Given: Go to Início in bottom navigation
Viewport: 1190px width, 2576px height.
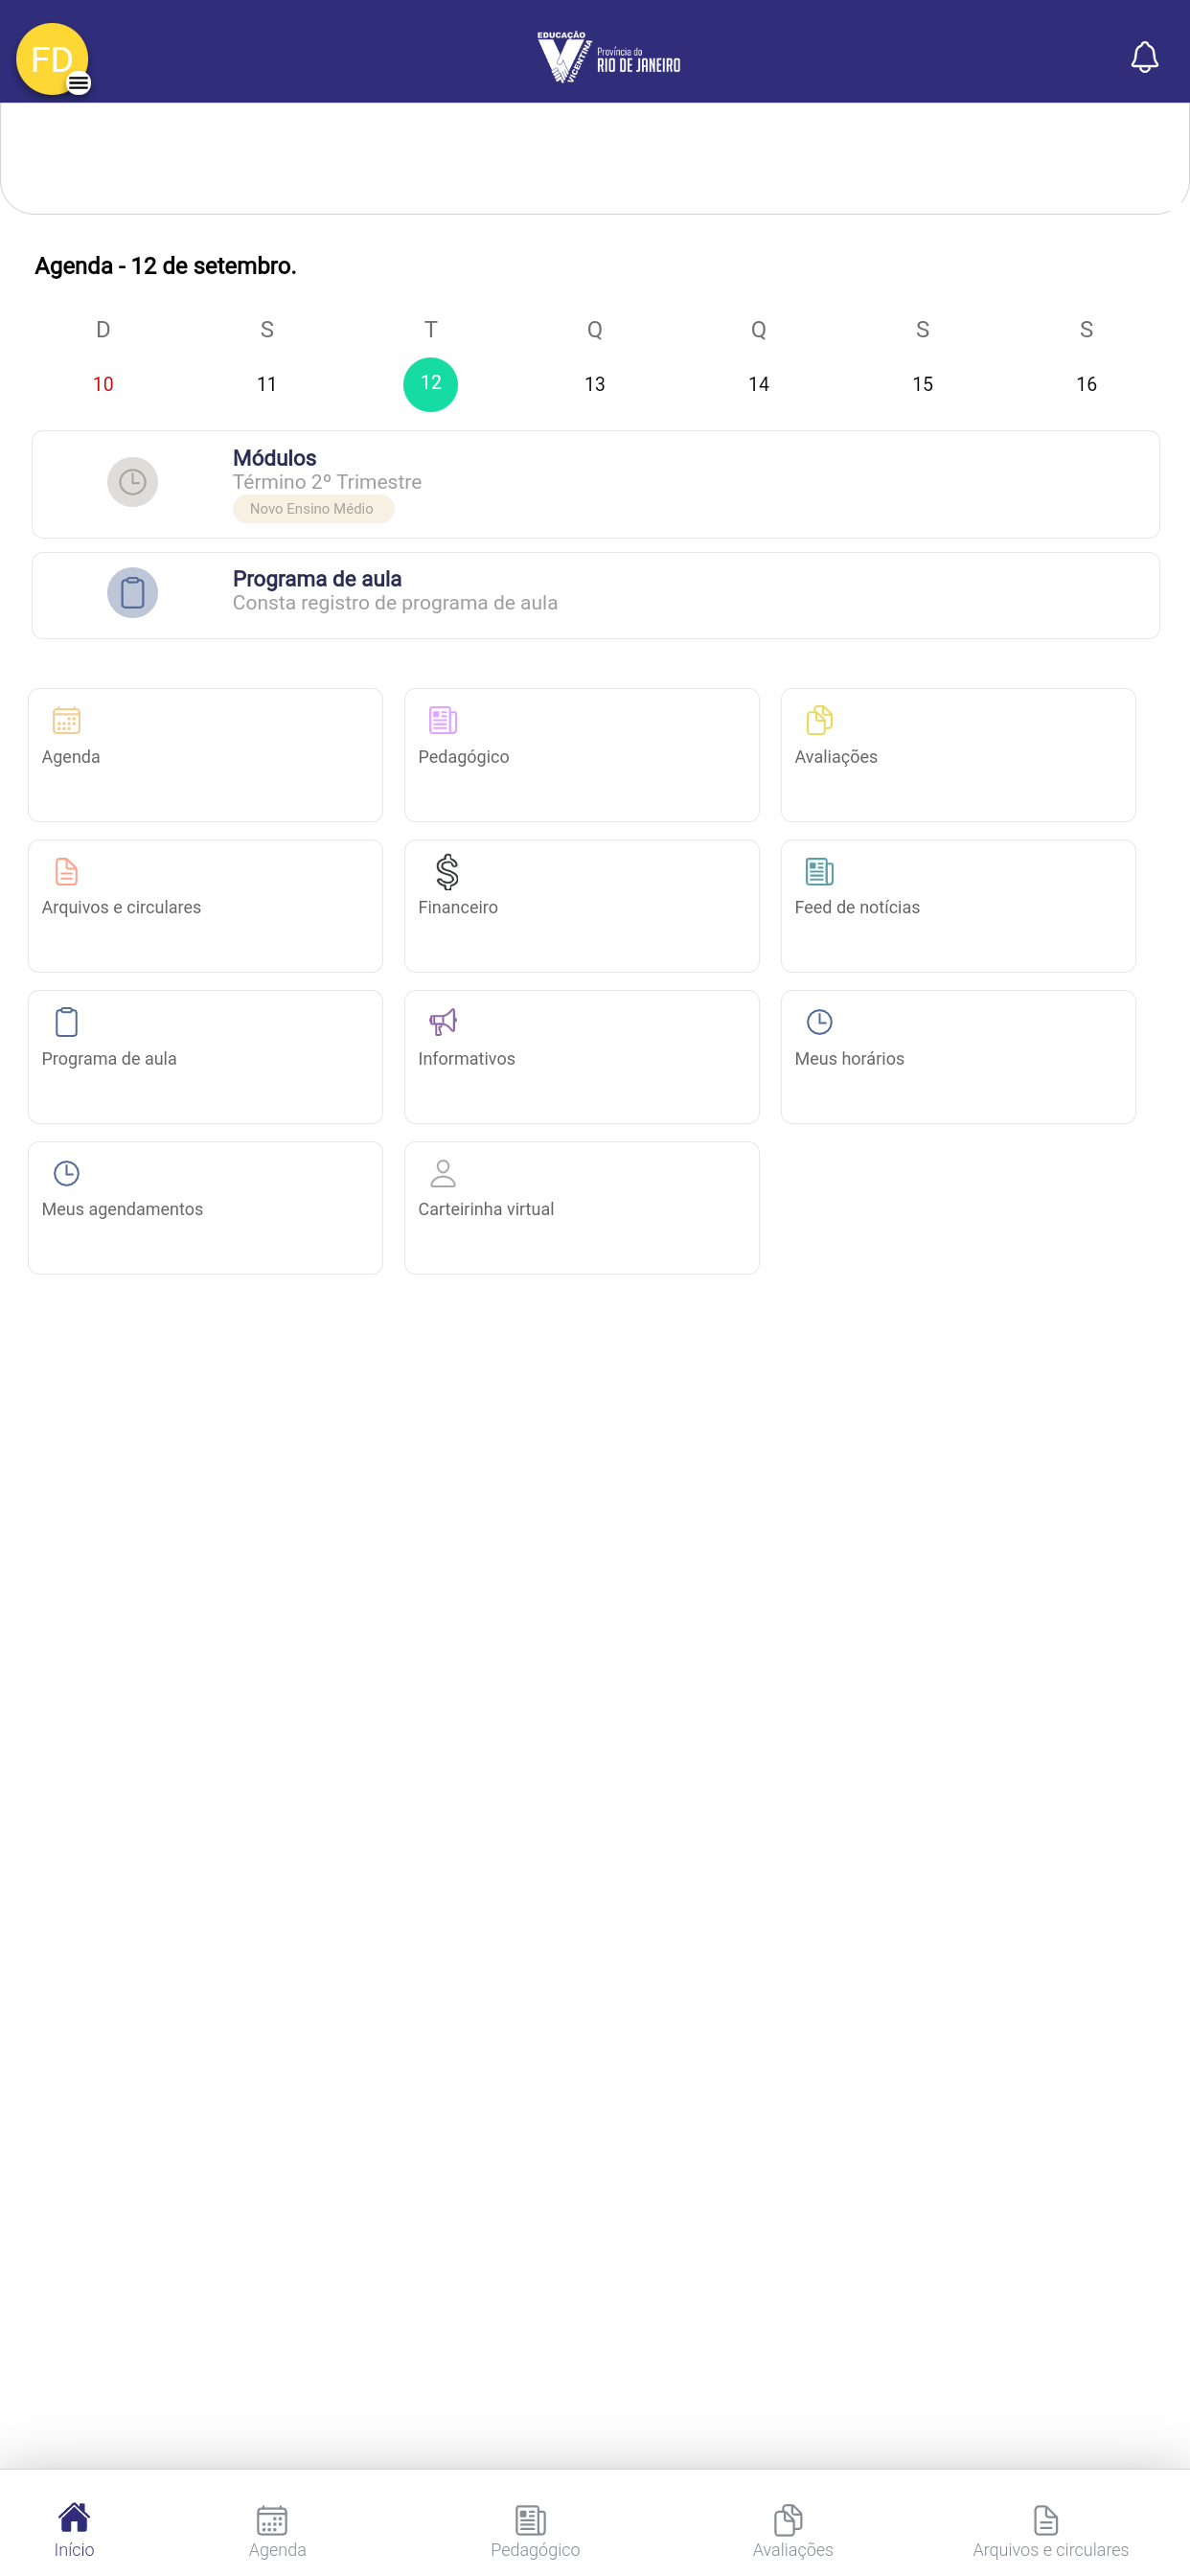Looking at the screenshot, I should [x=74, y=2530].
